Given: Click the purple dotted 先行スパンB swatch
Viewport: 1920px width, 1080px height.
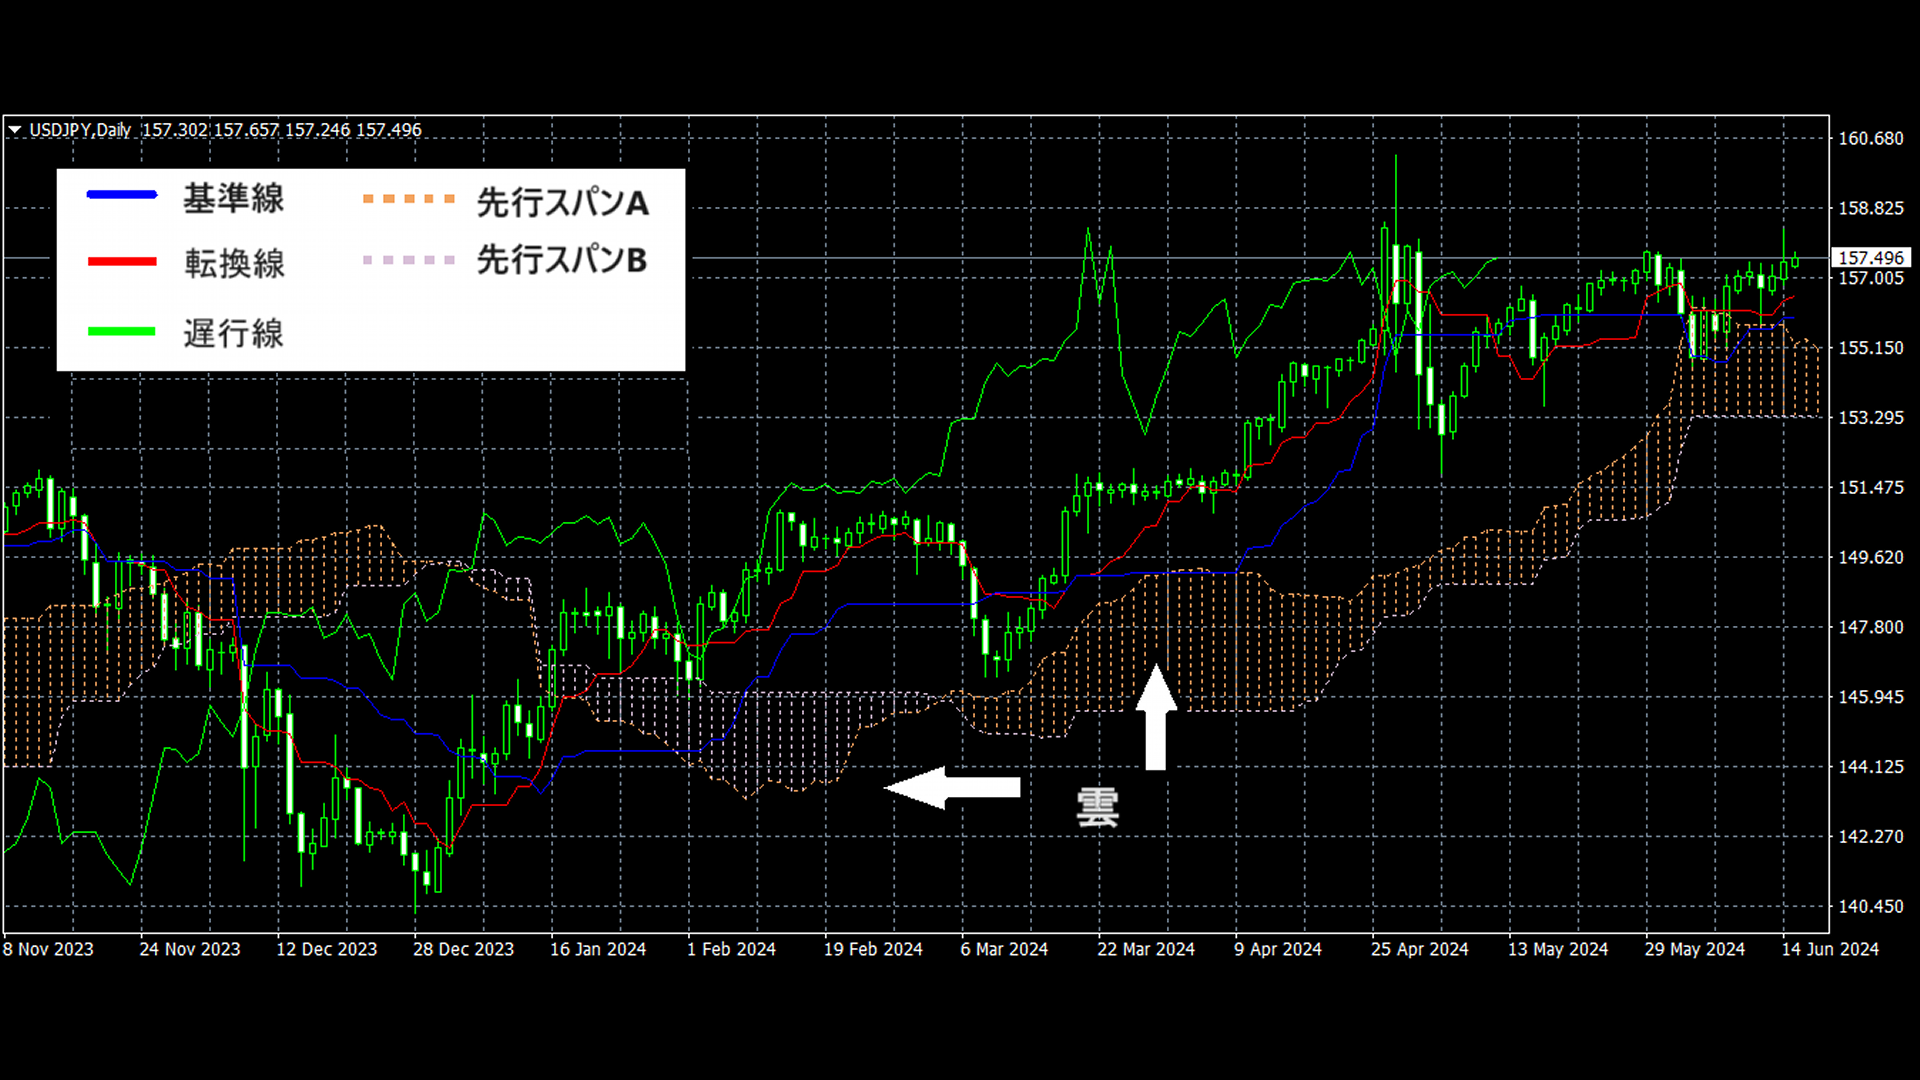Looking at the screenshot, I should tap(409, 260).
